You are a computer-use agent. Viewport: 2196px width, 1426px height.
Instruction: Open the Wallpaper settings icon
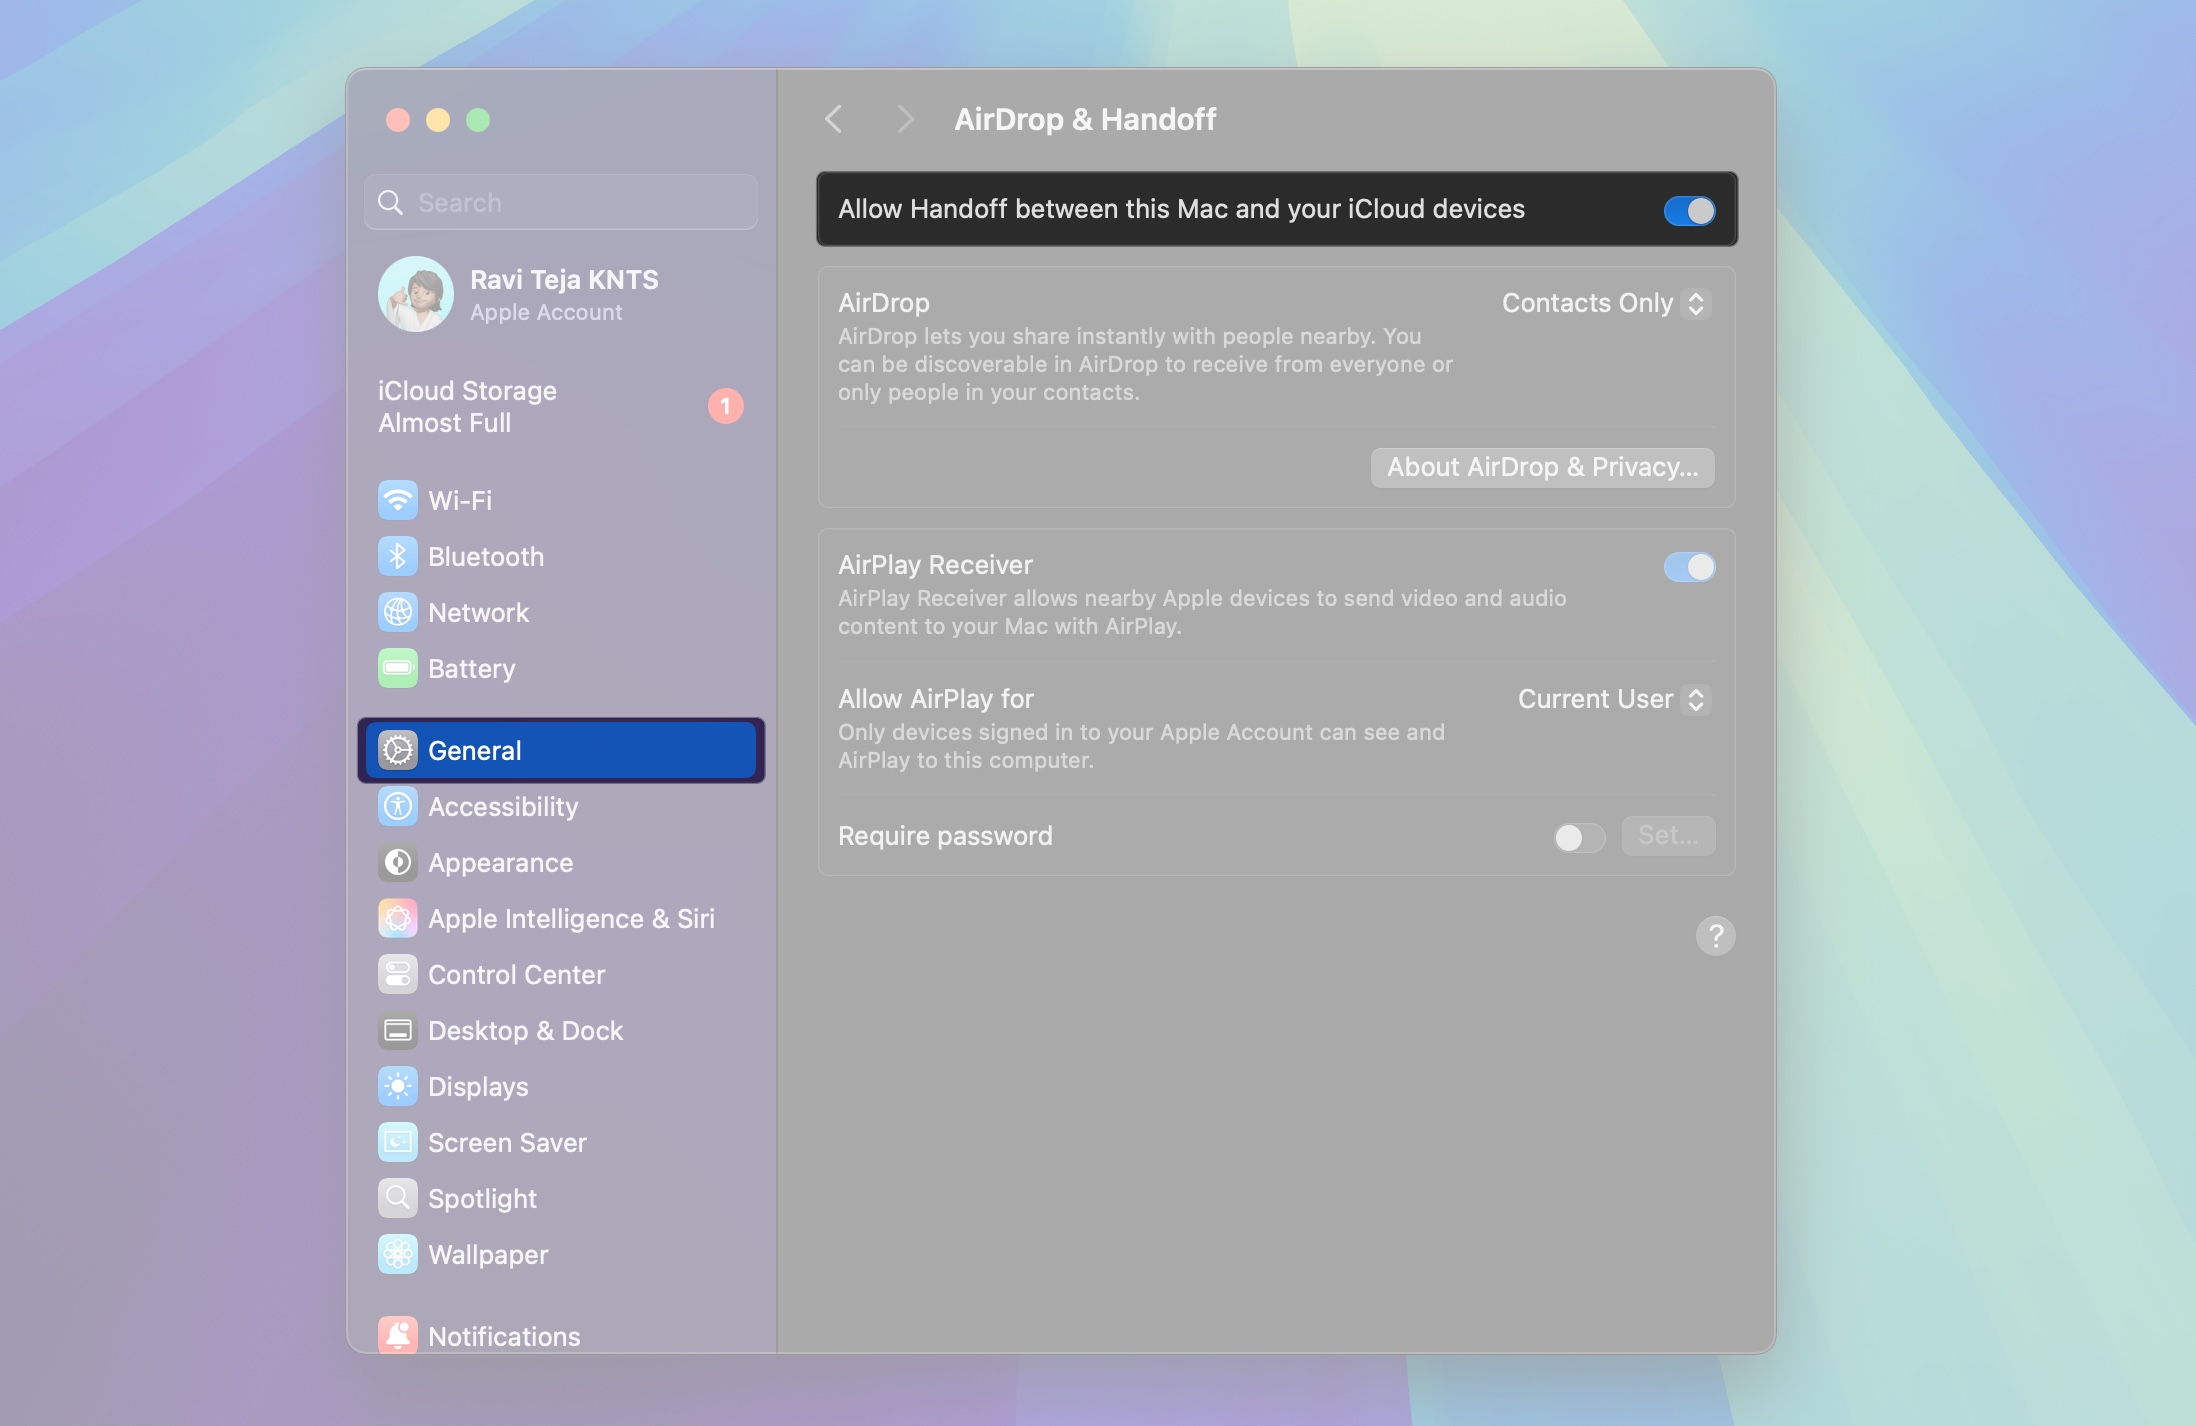(398, 1254)
